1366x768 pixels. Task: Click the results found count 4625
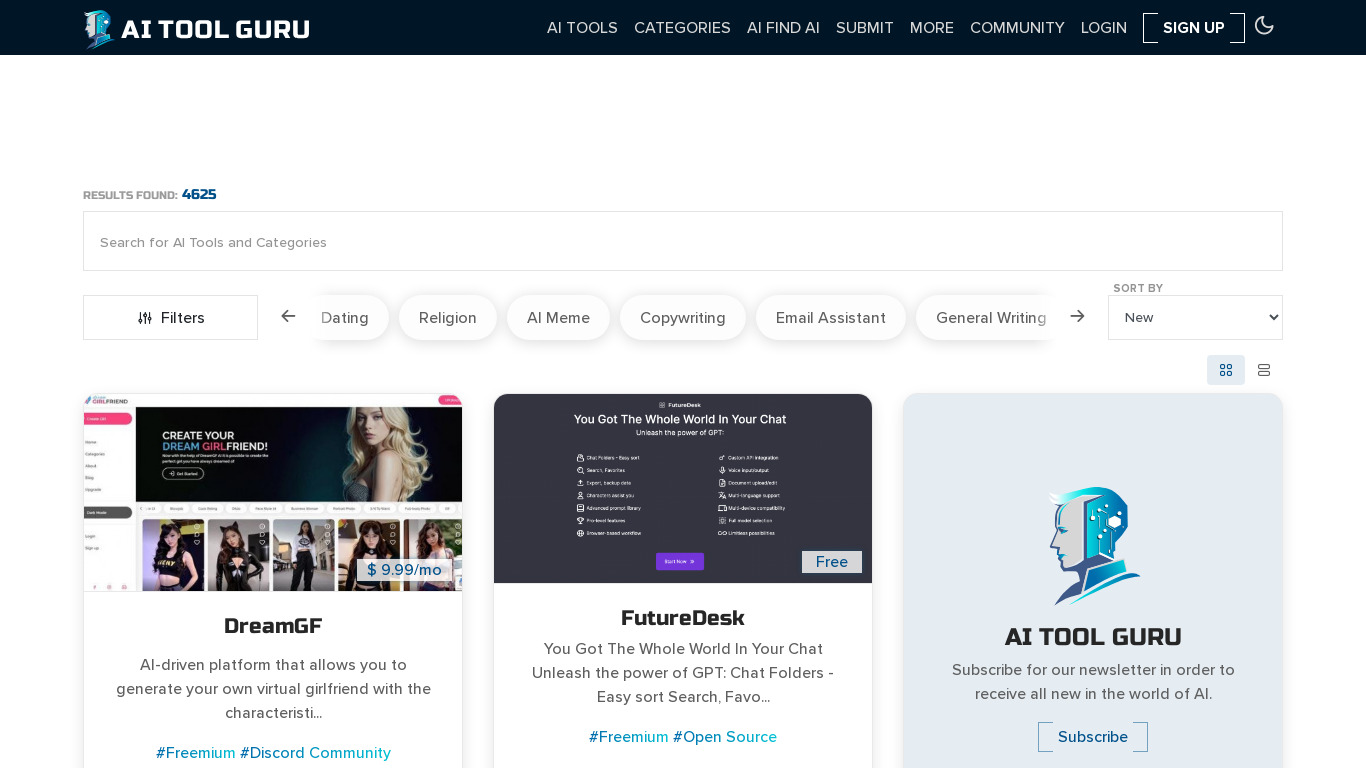click(x=199, y=194)
